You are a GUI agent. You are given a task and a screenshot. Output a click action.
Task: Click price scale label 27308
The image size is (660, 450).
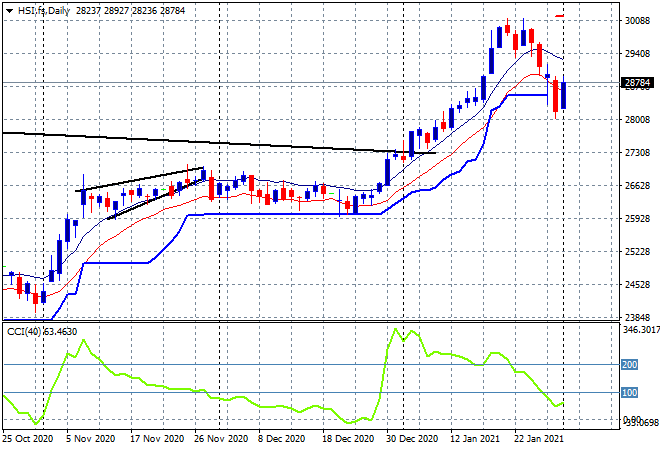pos(637,152)
